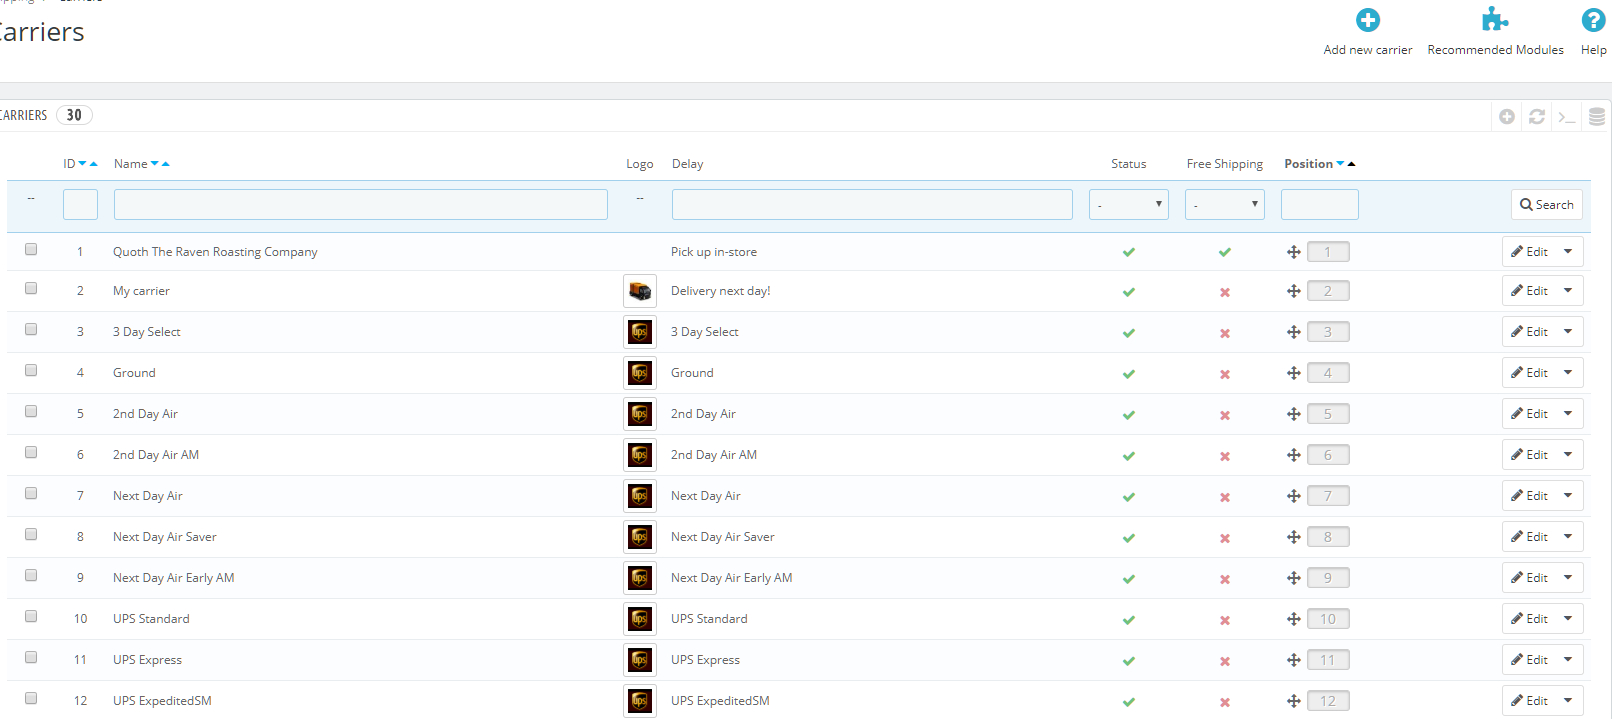The width and height of the screenshot is (1612, 719).
Task: Select the UPS Standard row checkbox
Action: tap(31, 616)
